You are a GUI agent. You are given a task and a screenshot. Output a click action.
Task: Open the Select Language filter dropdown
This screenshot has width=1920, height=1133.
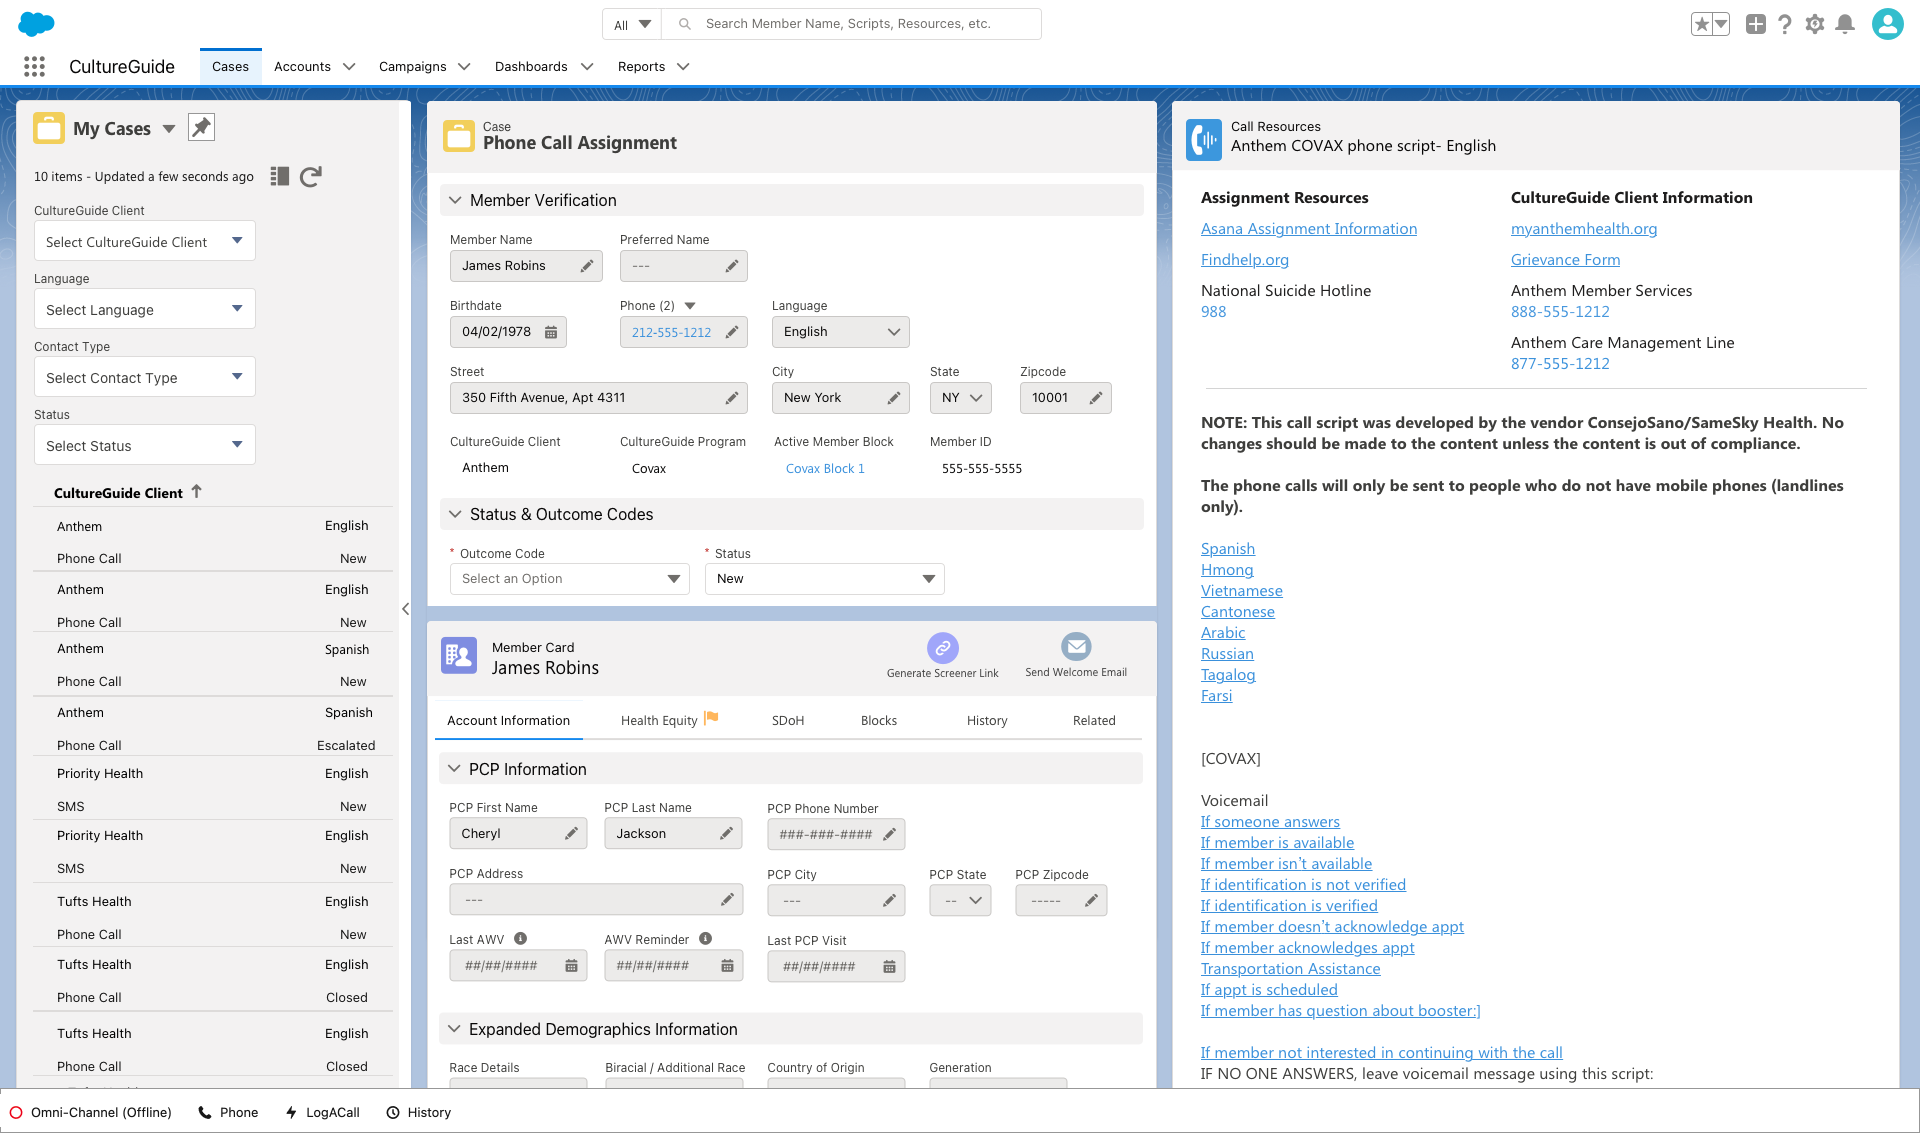click(x=144, y=309)
